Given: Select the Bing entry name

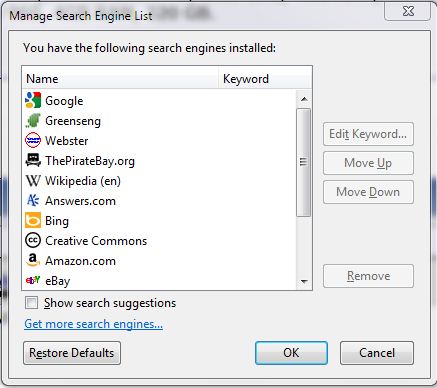Looking at the screenshot, I should [57, 221].
